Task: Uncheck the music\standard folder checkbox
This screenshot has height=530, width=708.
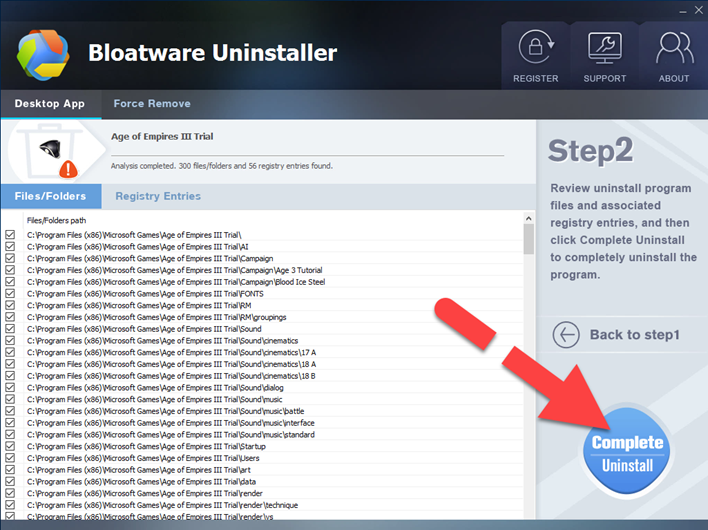Action: click(x=10, y=434)
